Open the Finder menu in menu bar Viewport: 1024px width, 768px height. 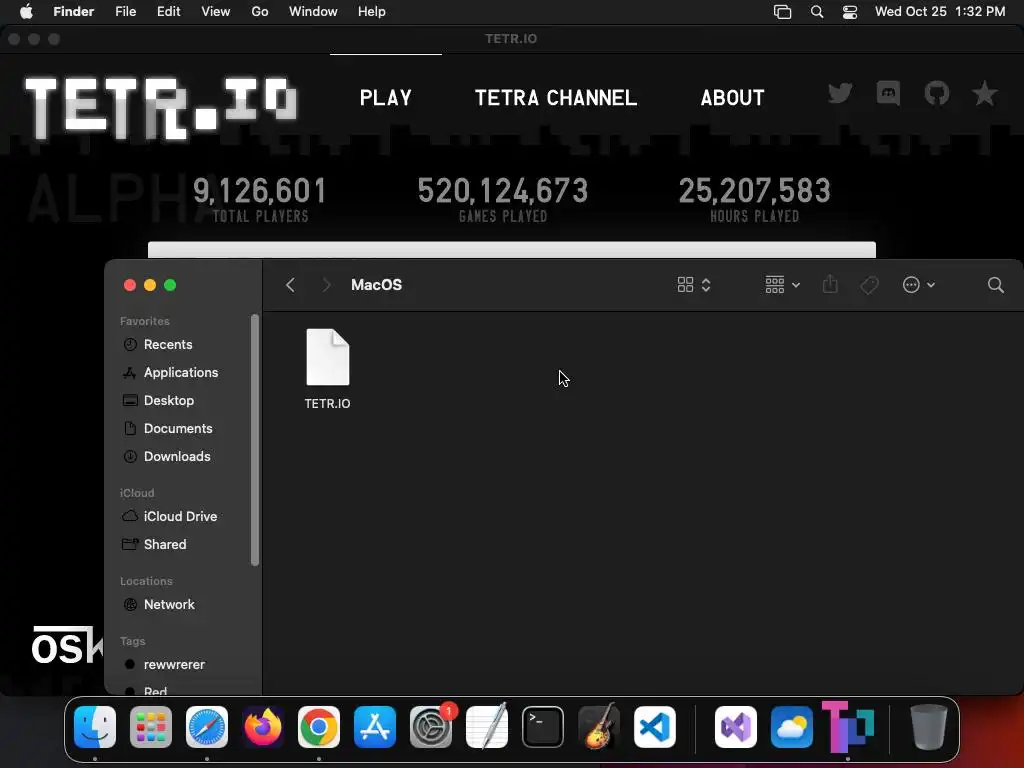(x=73, y=11)
